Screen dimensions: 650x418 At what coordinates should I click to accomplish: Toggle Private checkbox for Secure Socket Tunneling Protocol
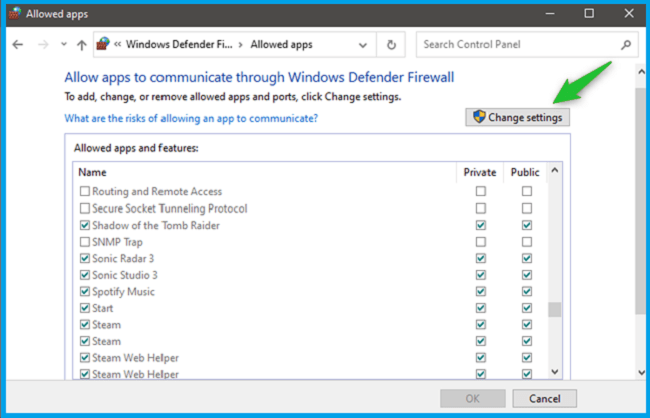click(480, 208)
